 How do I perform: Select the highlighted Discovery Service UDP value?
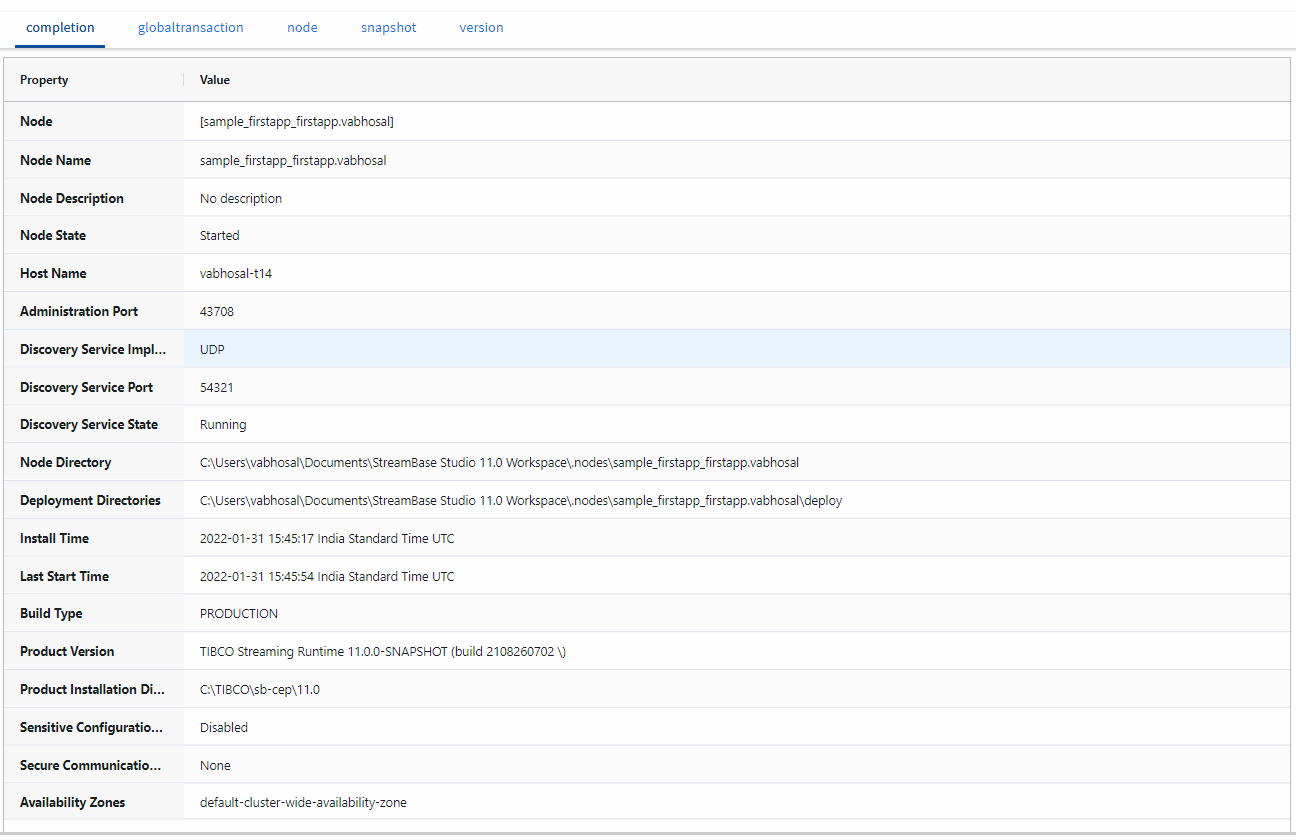[212, 350]
